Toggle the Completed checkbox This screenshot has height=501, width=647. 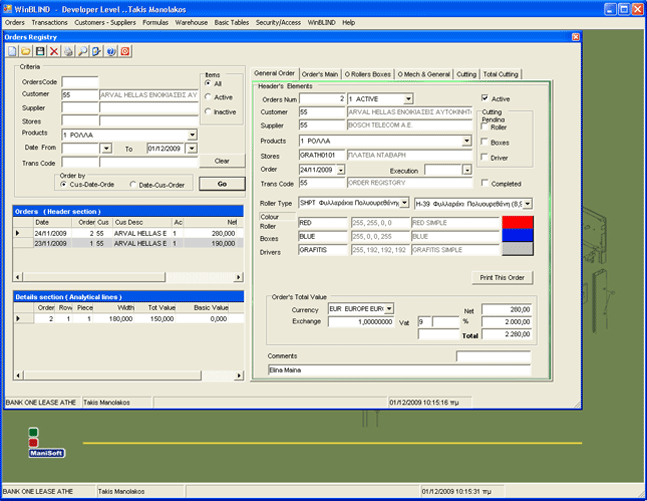(485, 183)
